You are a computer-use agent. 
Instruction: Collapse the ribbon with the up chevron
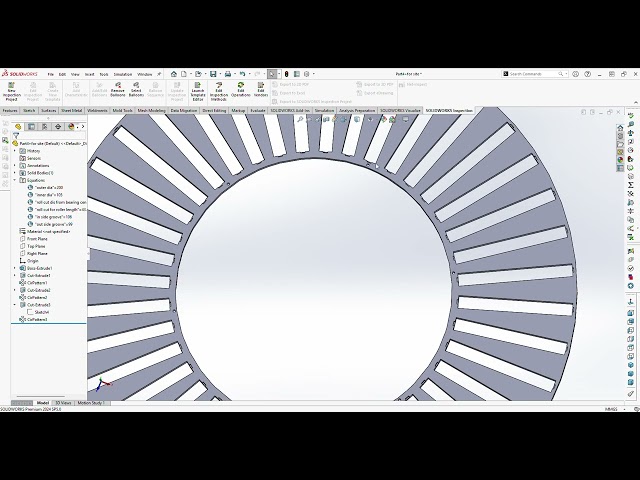[x=635, y=102]
